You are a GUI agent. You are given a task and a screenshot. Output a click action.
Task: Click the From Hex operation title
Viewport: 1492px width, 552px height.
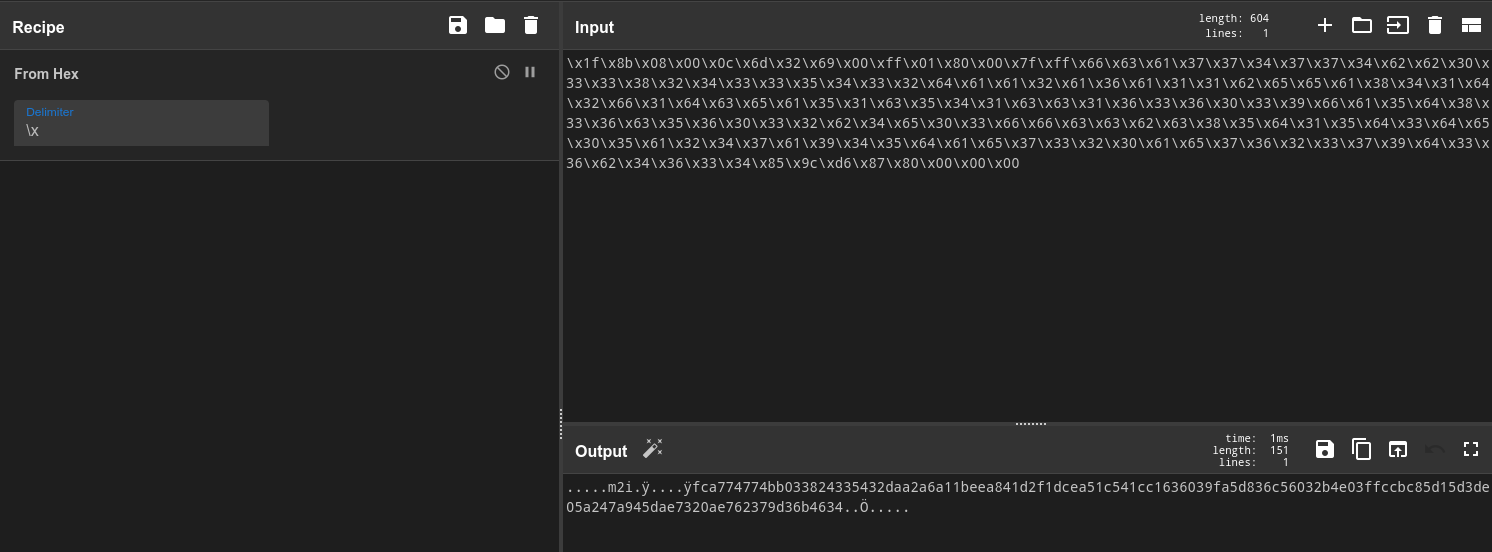(x=46, y=74)
